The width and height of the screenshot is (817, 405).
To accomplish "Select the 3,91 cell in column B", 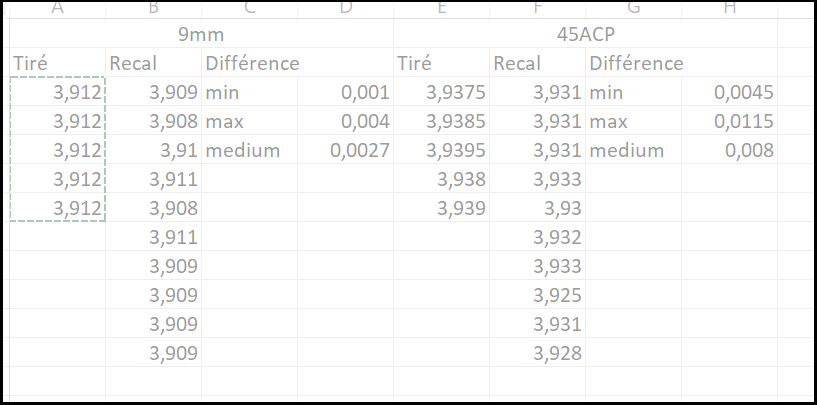I will [153, 150].
